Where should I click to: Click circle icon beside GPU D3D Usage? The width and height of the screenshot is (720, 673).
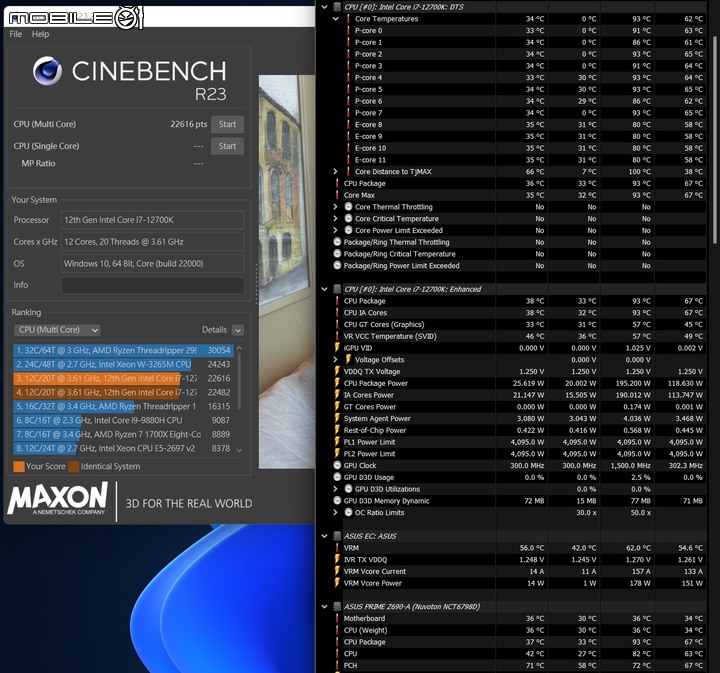coord(337,477)
